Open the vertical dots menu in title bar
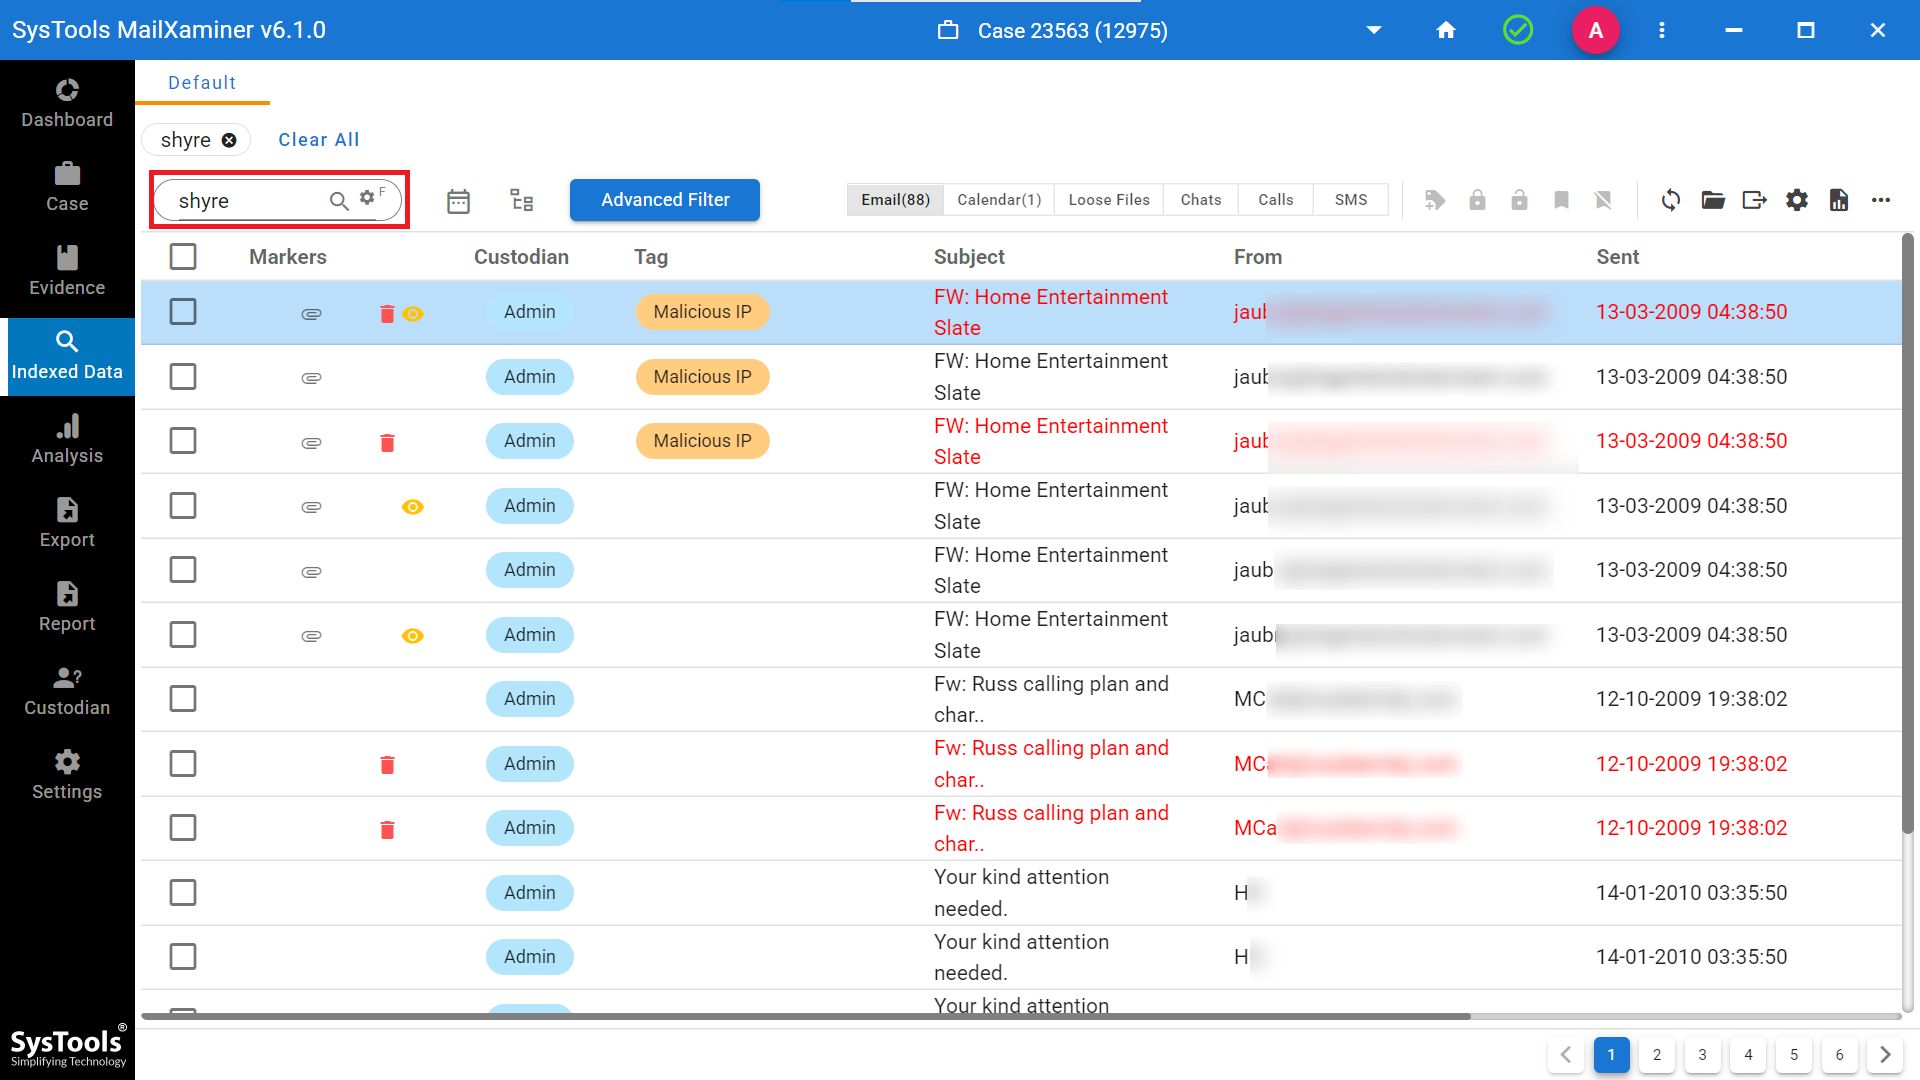This screenshot has width=1920, height=1080. (x=1662, y=30)
